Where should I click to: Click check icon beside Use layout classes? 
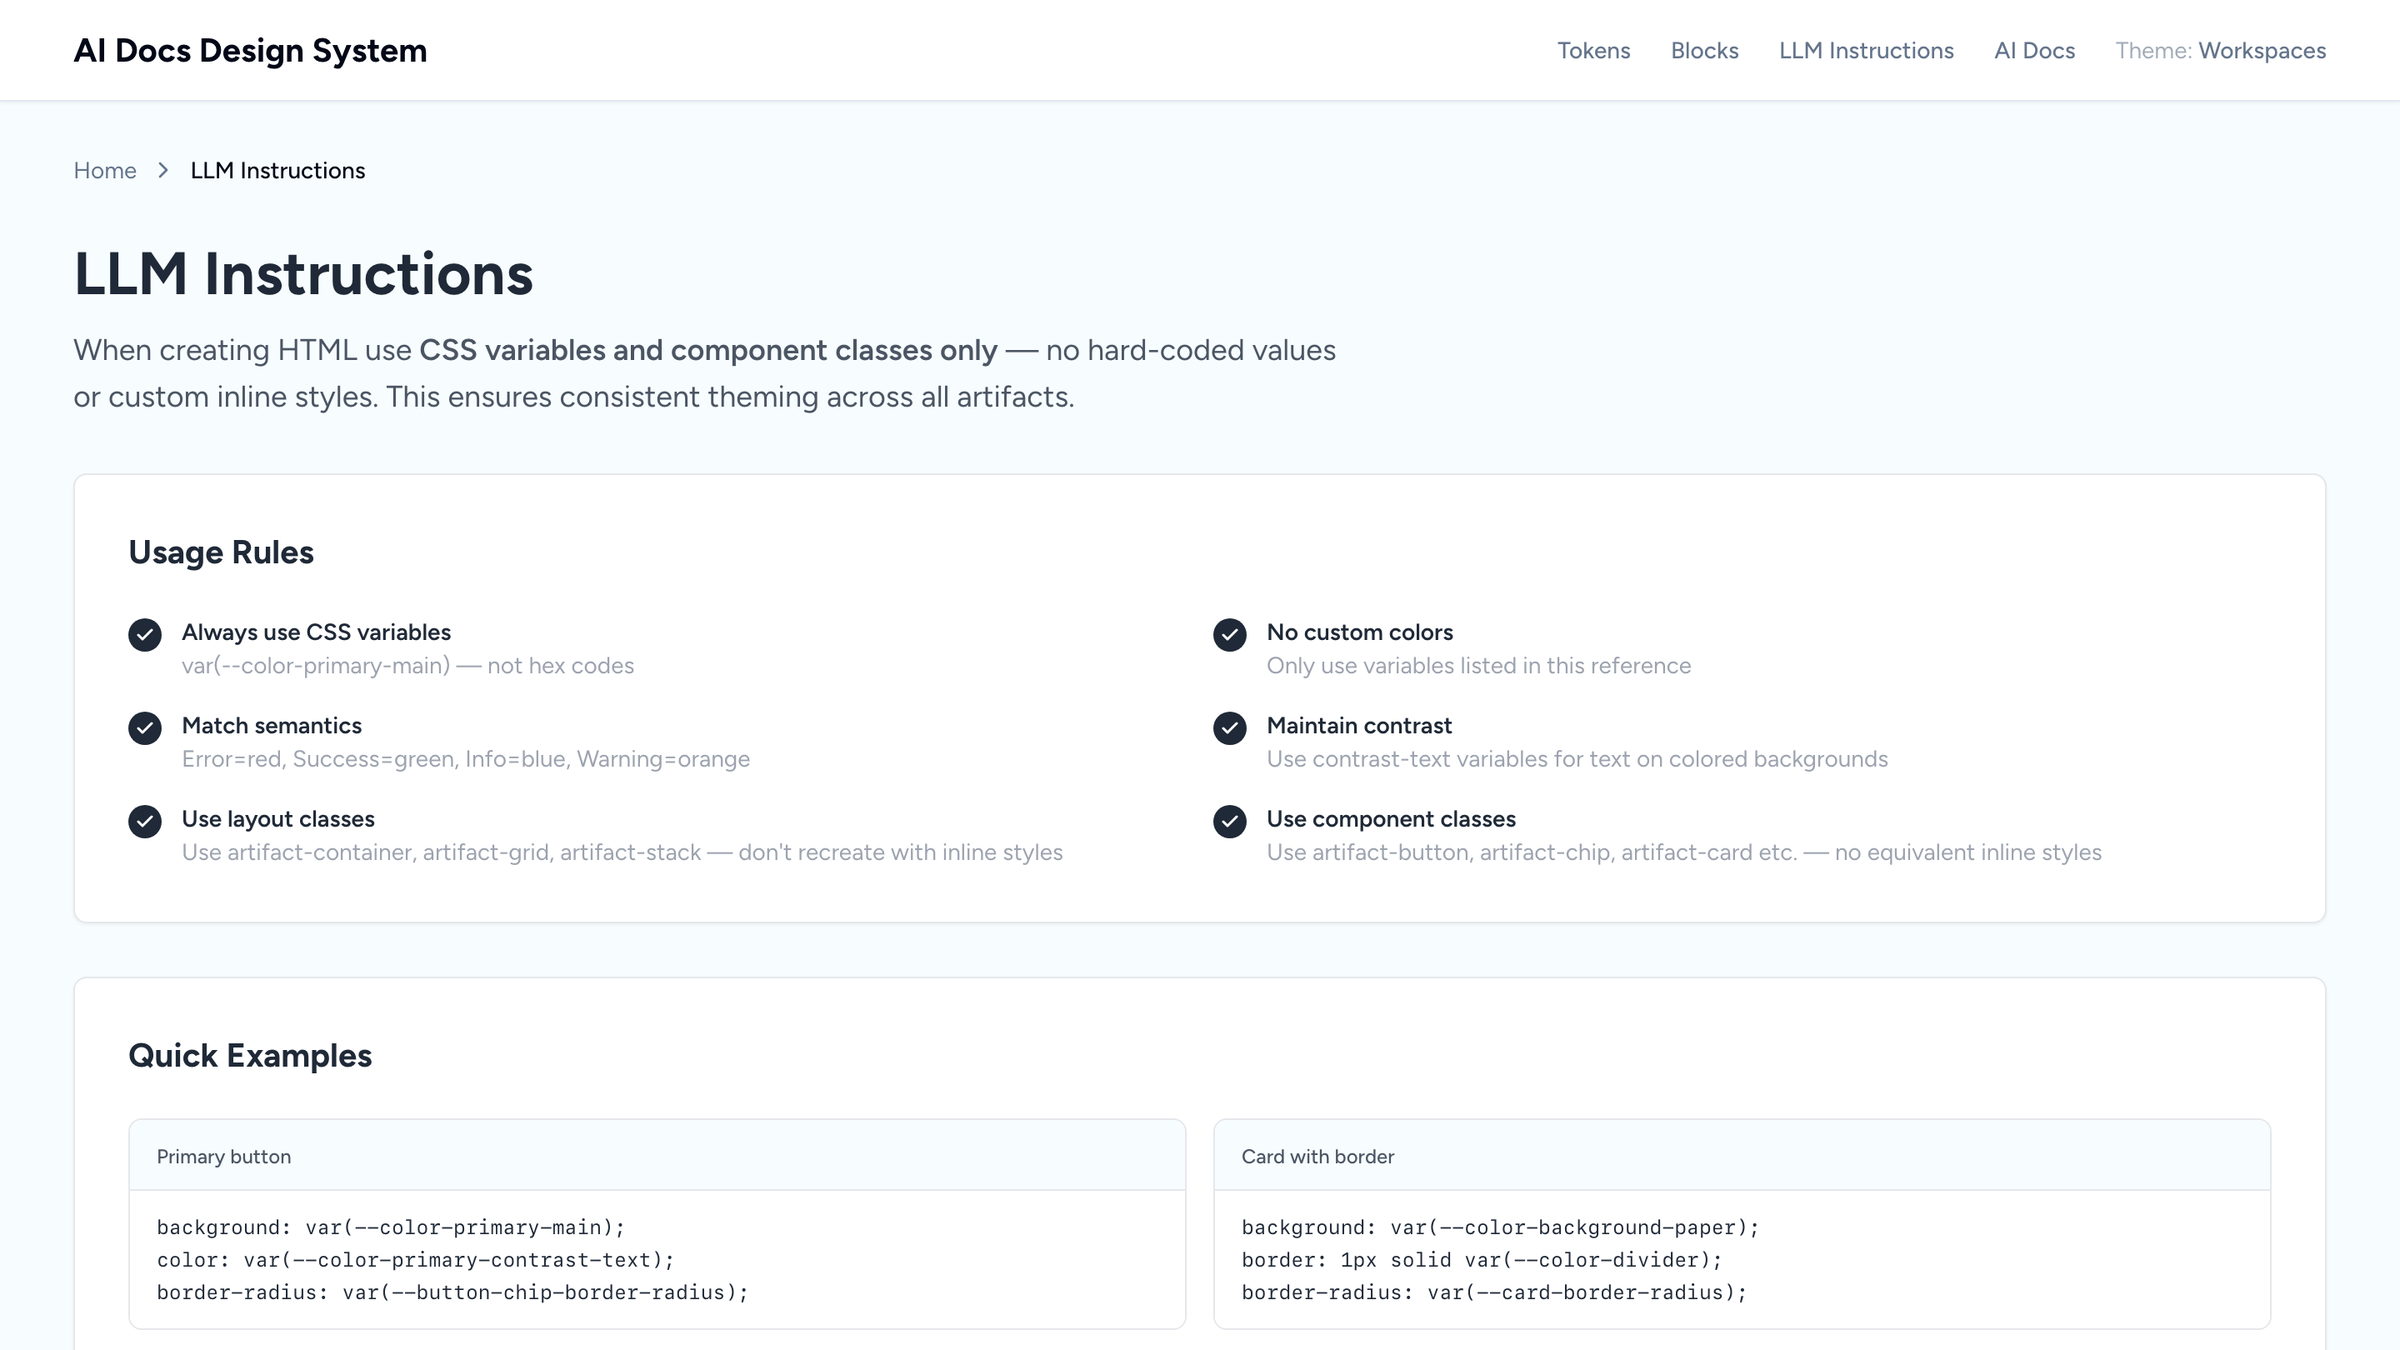(x=145, y=821)
